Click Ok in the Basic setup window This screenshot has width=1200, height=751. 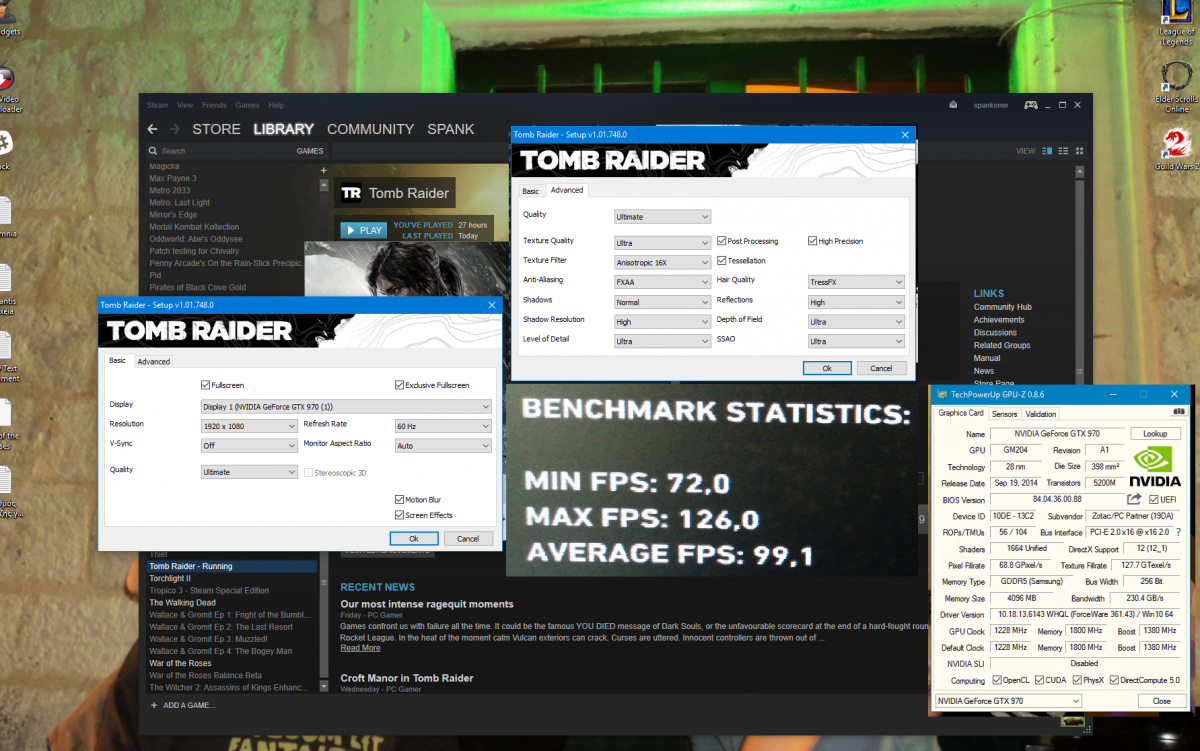point(414,538)
